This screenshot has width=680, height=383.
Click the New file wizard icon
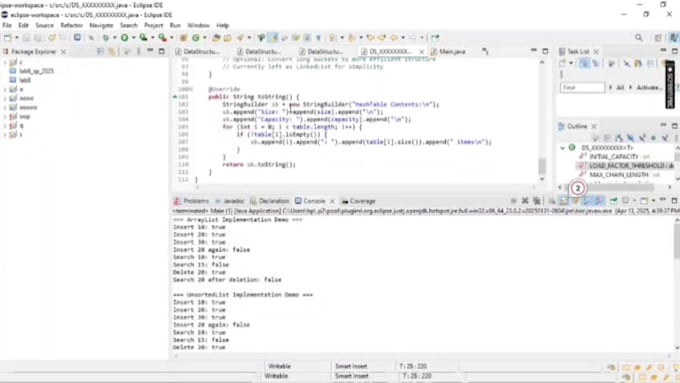pyautogui.click(x=7, y=38)
